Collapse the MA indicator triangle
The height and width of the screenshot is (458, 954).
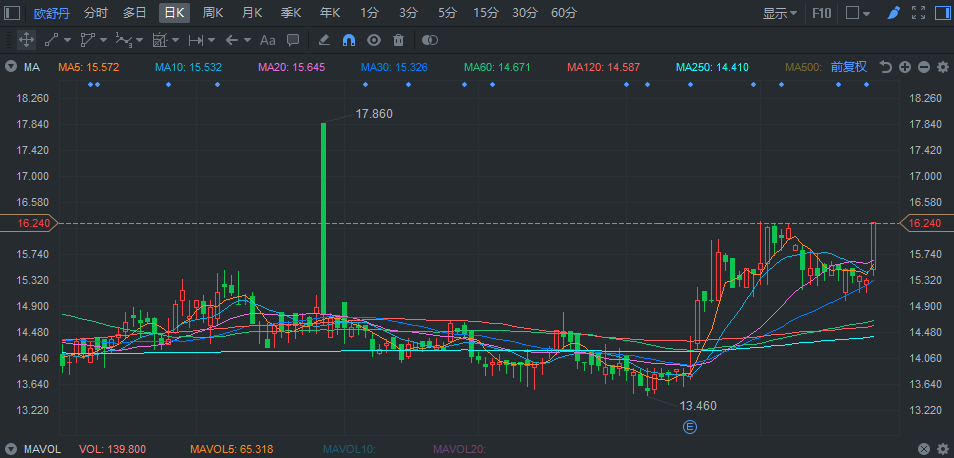click(11, 67)
